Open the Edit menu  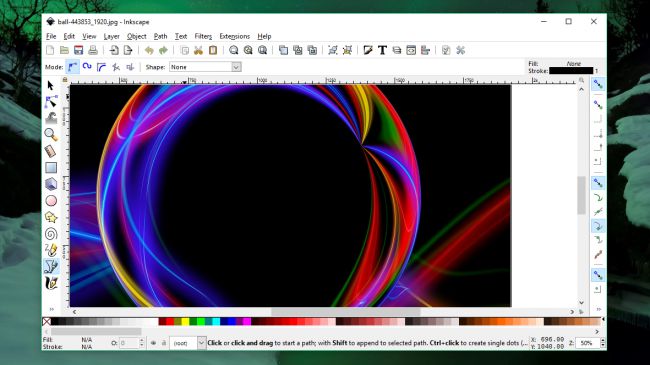[x=69, y=36]
